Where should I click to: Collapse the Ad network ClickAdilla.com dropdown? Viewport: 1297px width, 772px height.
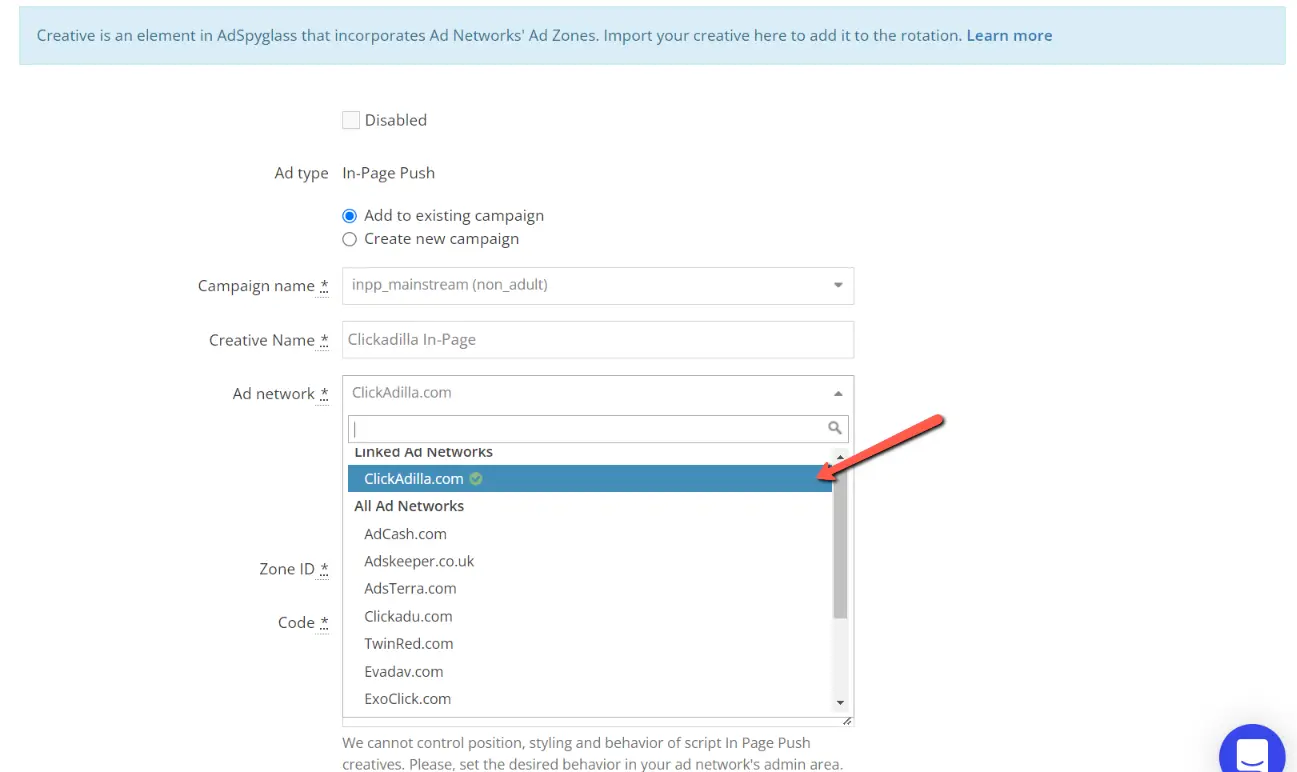pyautogui.click(x=598, y=393)
